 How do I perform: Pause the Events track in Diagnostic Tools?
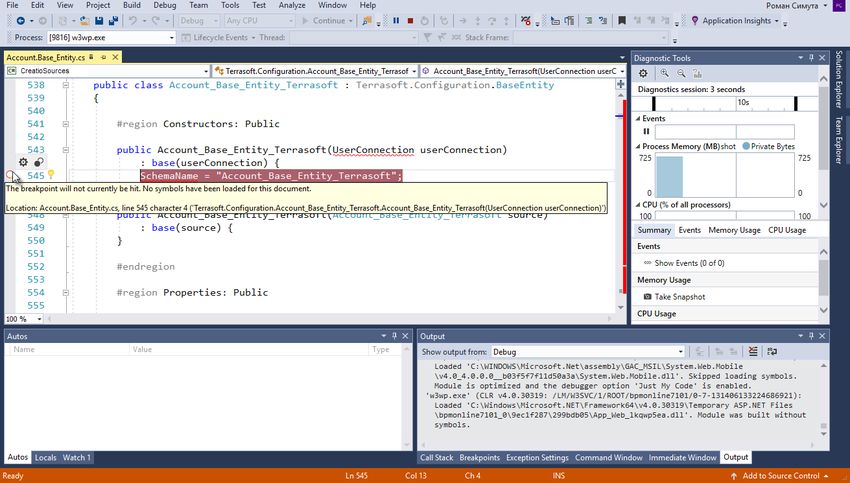point(646,131)
